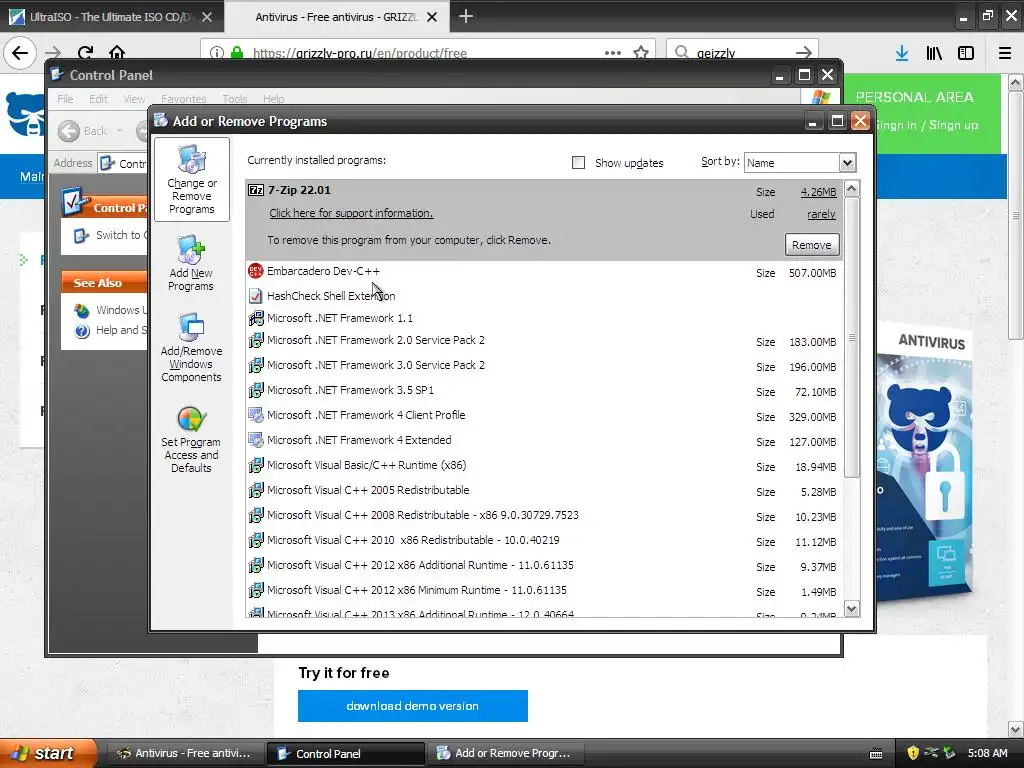Open Control Panel File menu
The image size is (1024, 768).
65,99
